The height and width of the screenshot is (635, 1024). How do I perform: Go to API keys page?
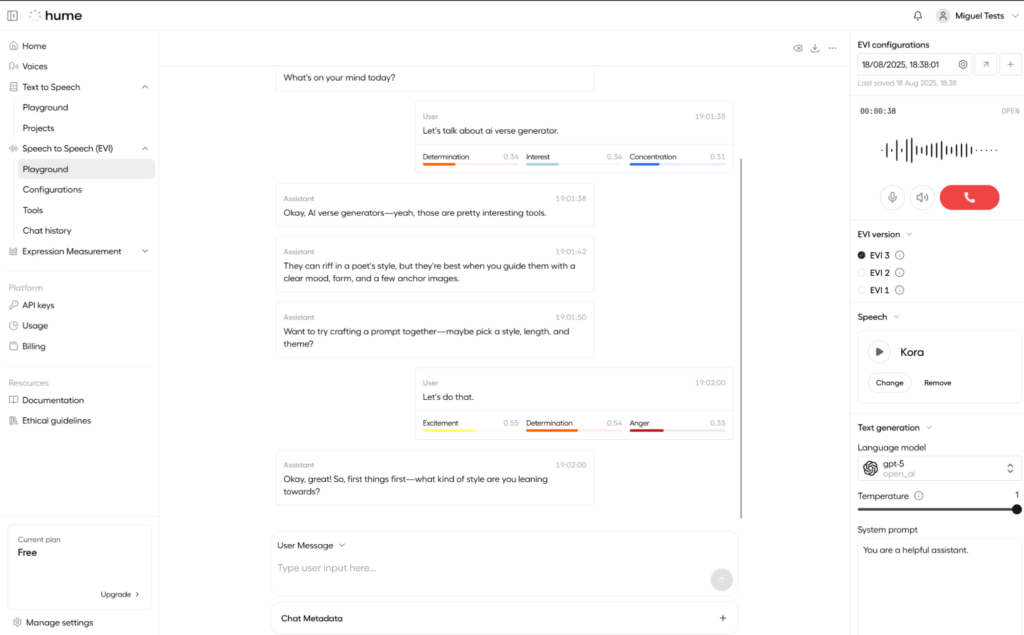(38, 305)
